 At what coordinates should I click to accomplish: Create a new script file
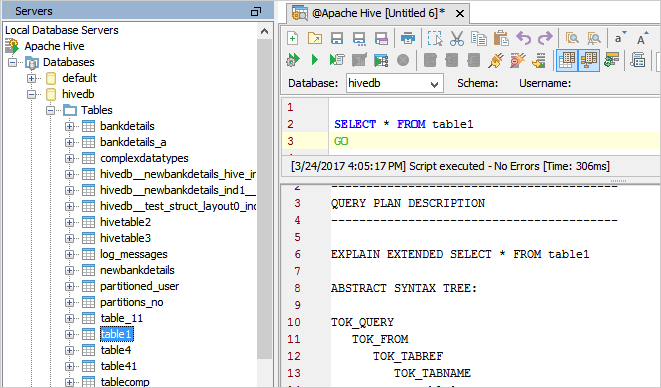[293, 38]
